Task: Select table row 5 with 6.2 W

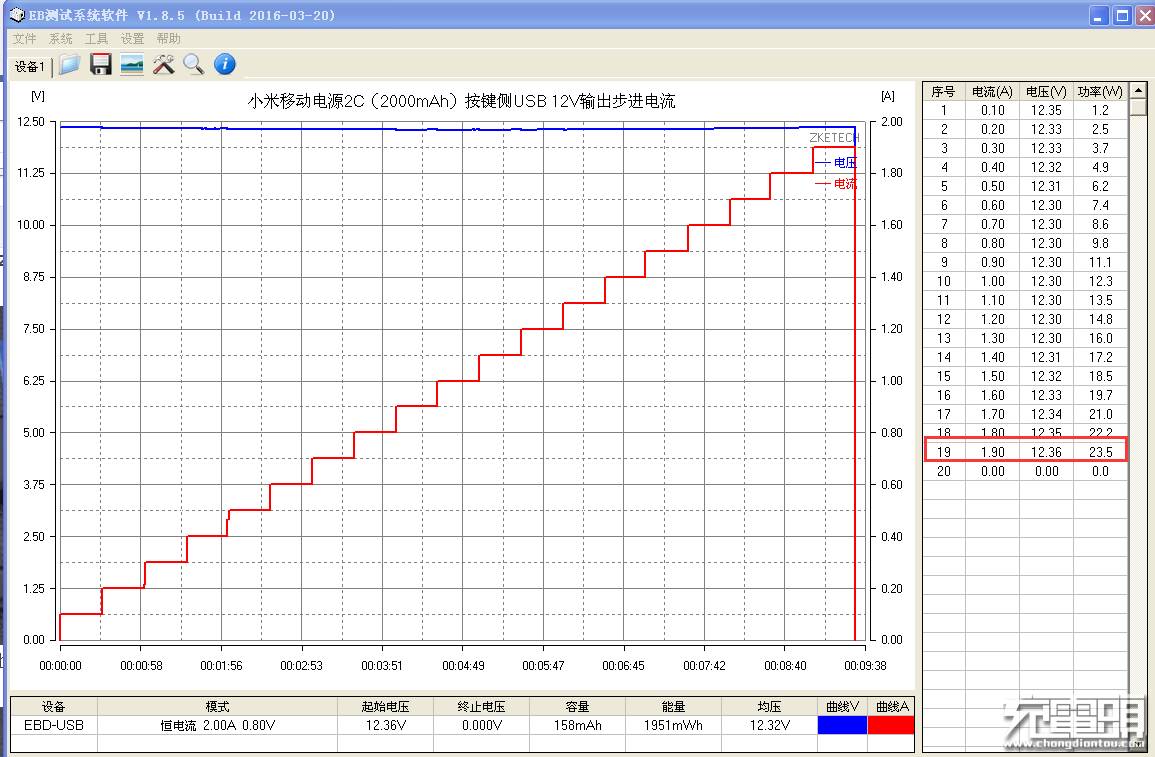Action: click(1025, 186)
